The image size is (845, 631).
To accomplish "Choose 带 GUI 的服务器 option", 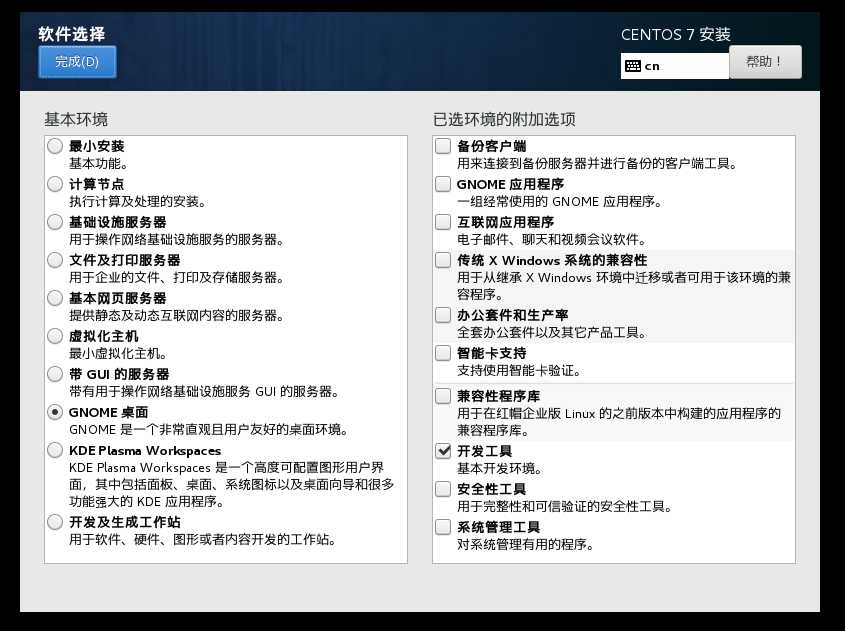I will pyautogui.click(x=55, y=374).
